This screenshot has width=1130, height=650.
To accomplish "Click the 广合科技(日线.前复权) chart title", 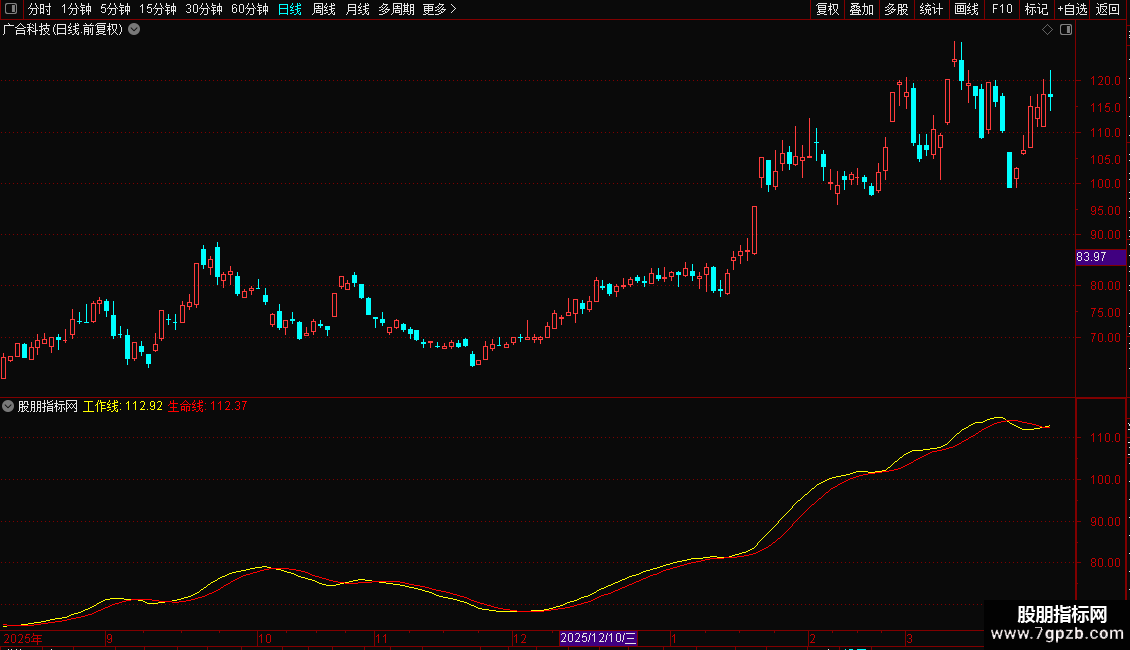I will click(63, 30).
